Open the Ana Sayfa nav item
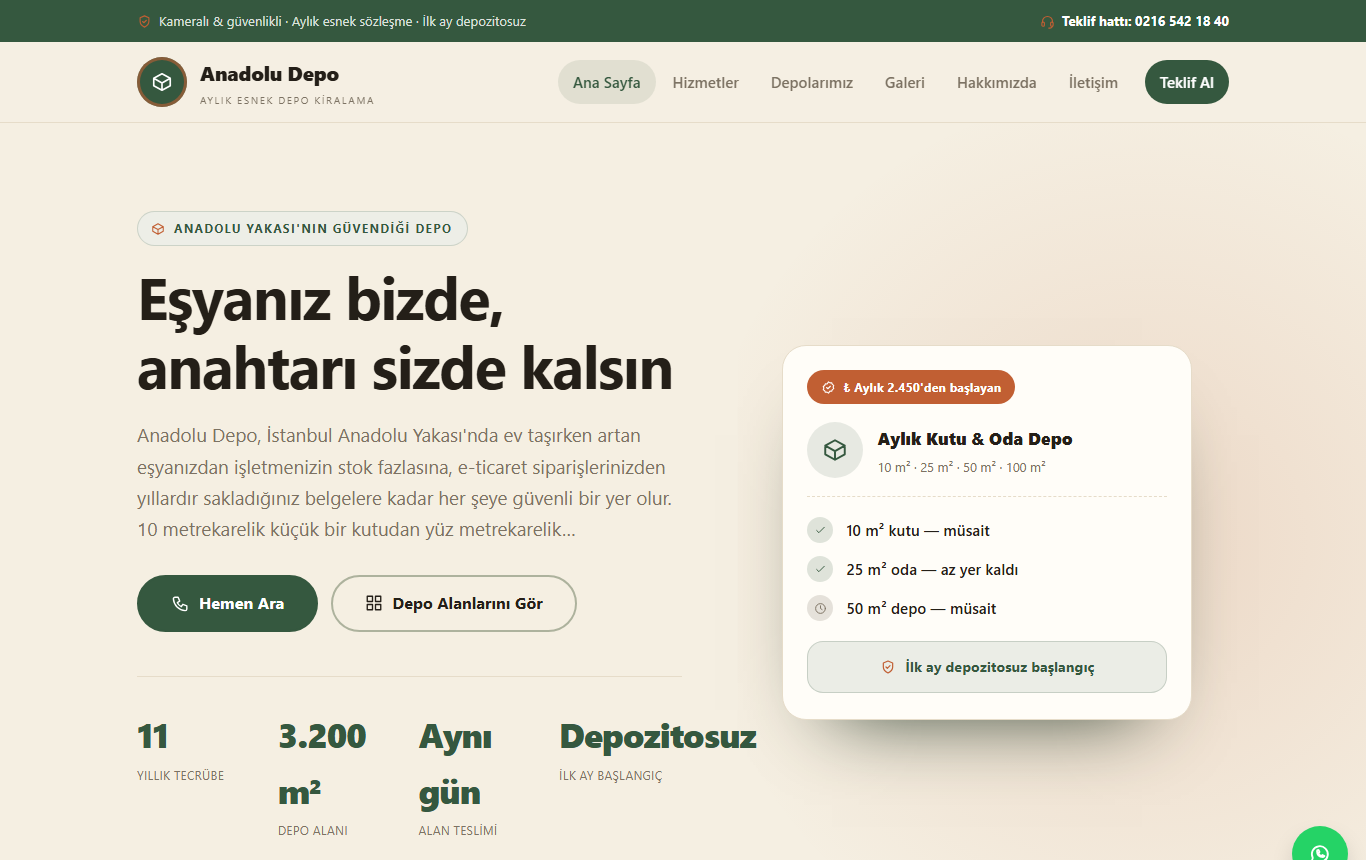1366x860 pixels. click(x=607, y=82)
